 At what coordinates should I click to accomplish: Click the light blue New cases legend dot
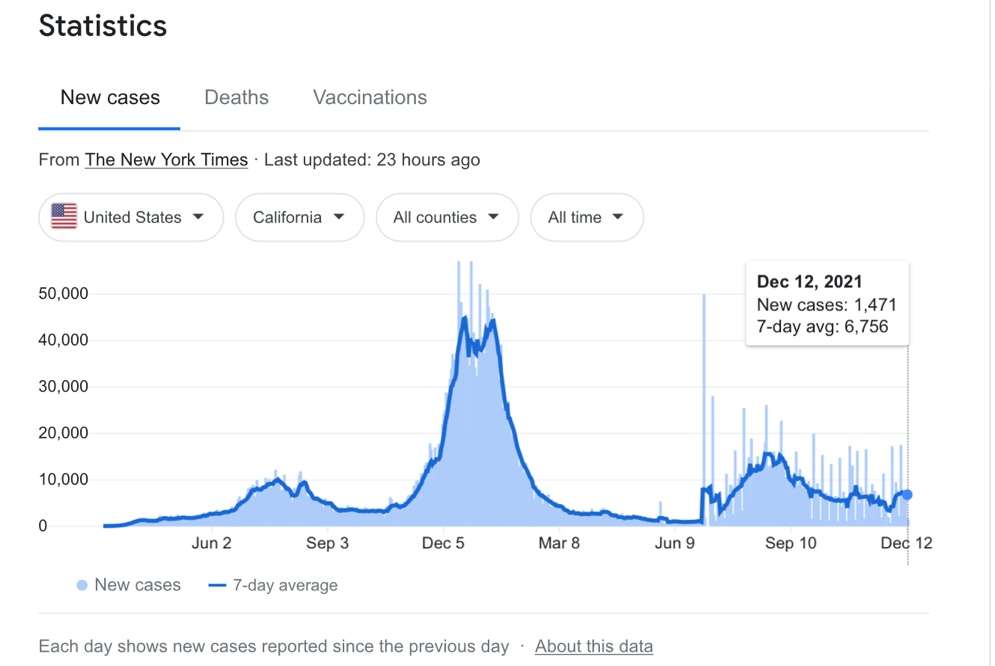(82, 585)
